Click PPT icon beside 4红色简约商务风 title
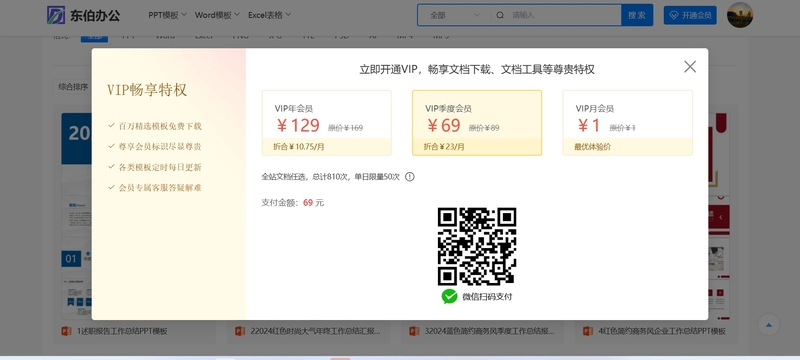800x360 pixels. [x=588, y=331]
